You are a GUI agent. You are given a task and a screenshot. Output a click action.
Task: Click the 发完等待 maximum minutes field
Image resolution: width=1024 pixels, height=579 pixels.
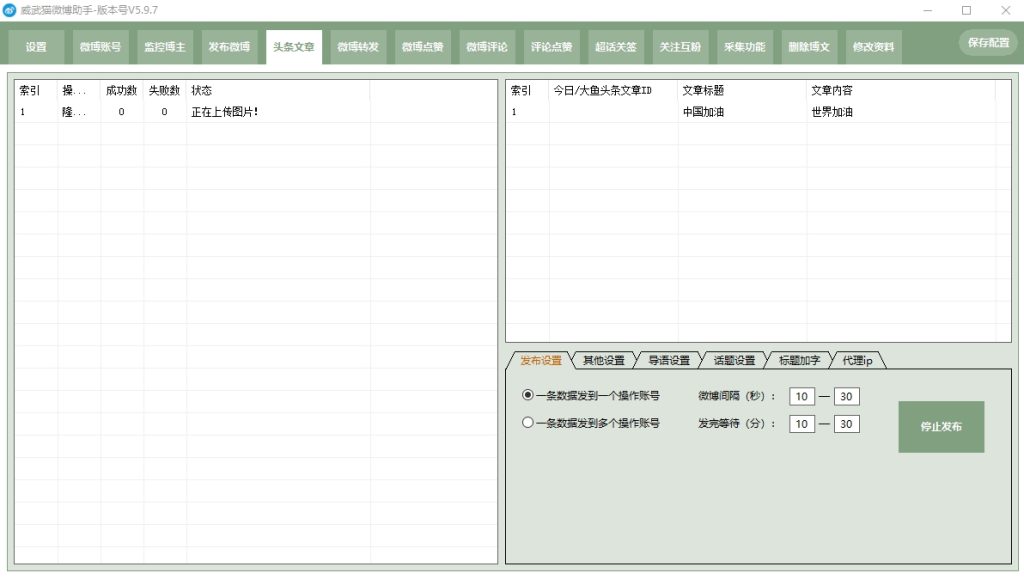coord(847,424)
